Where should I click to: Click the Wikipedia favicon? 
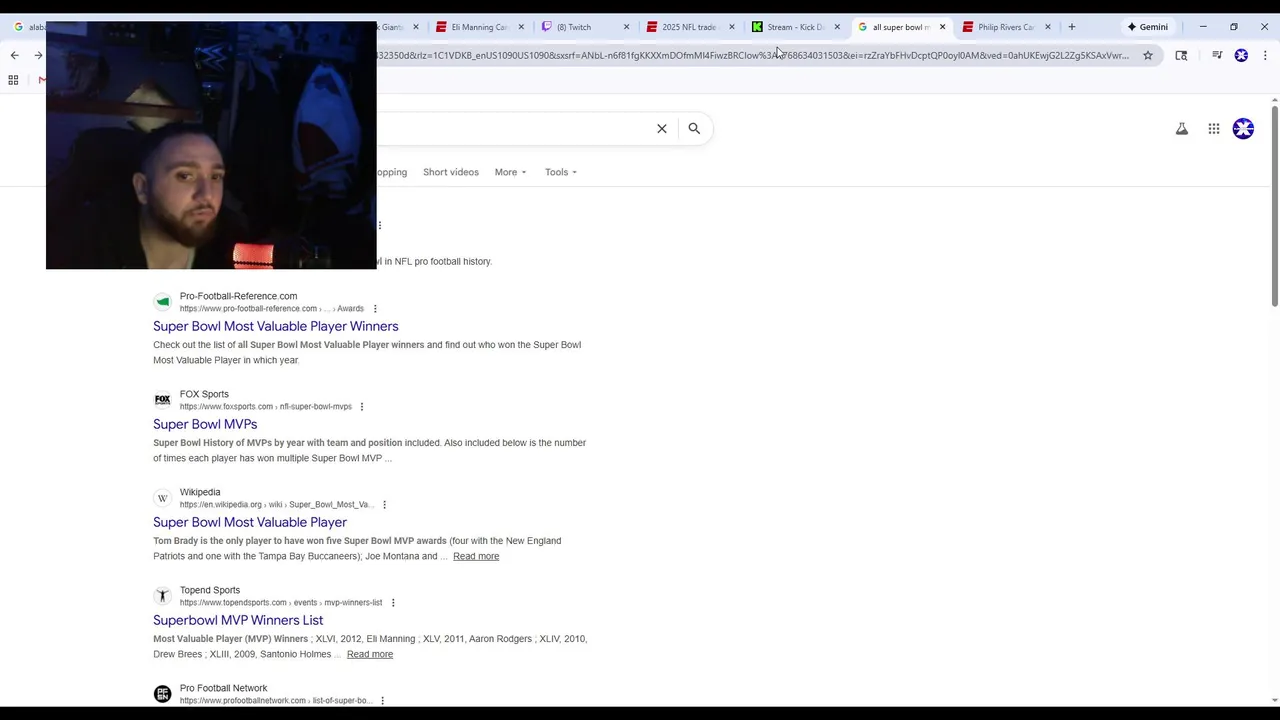click(162, 498)
